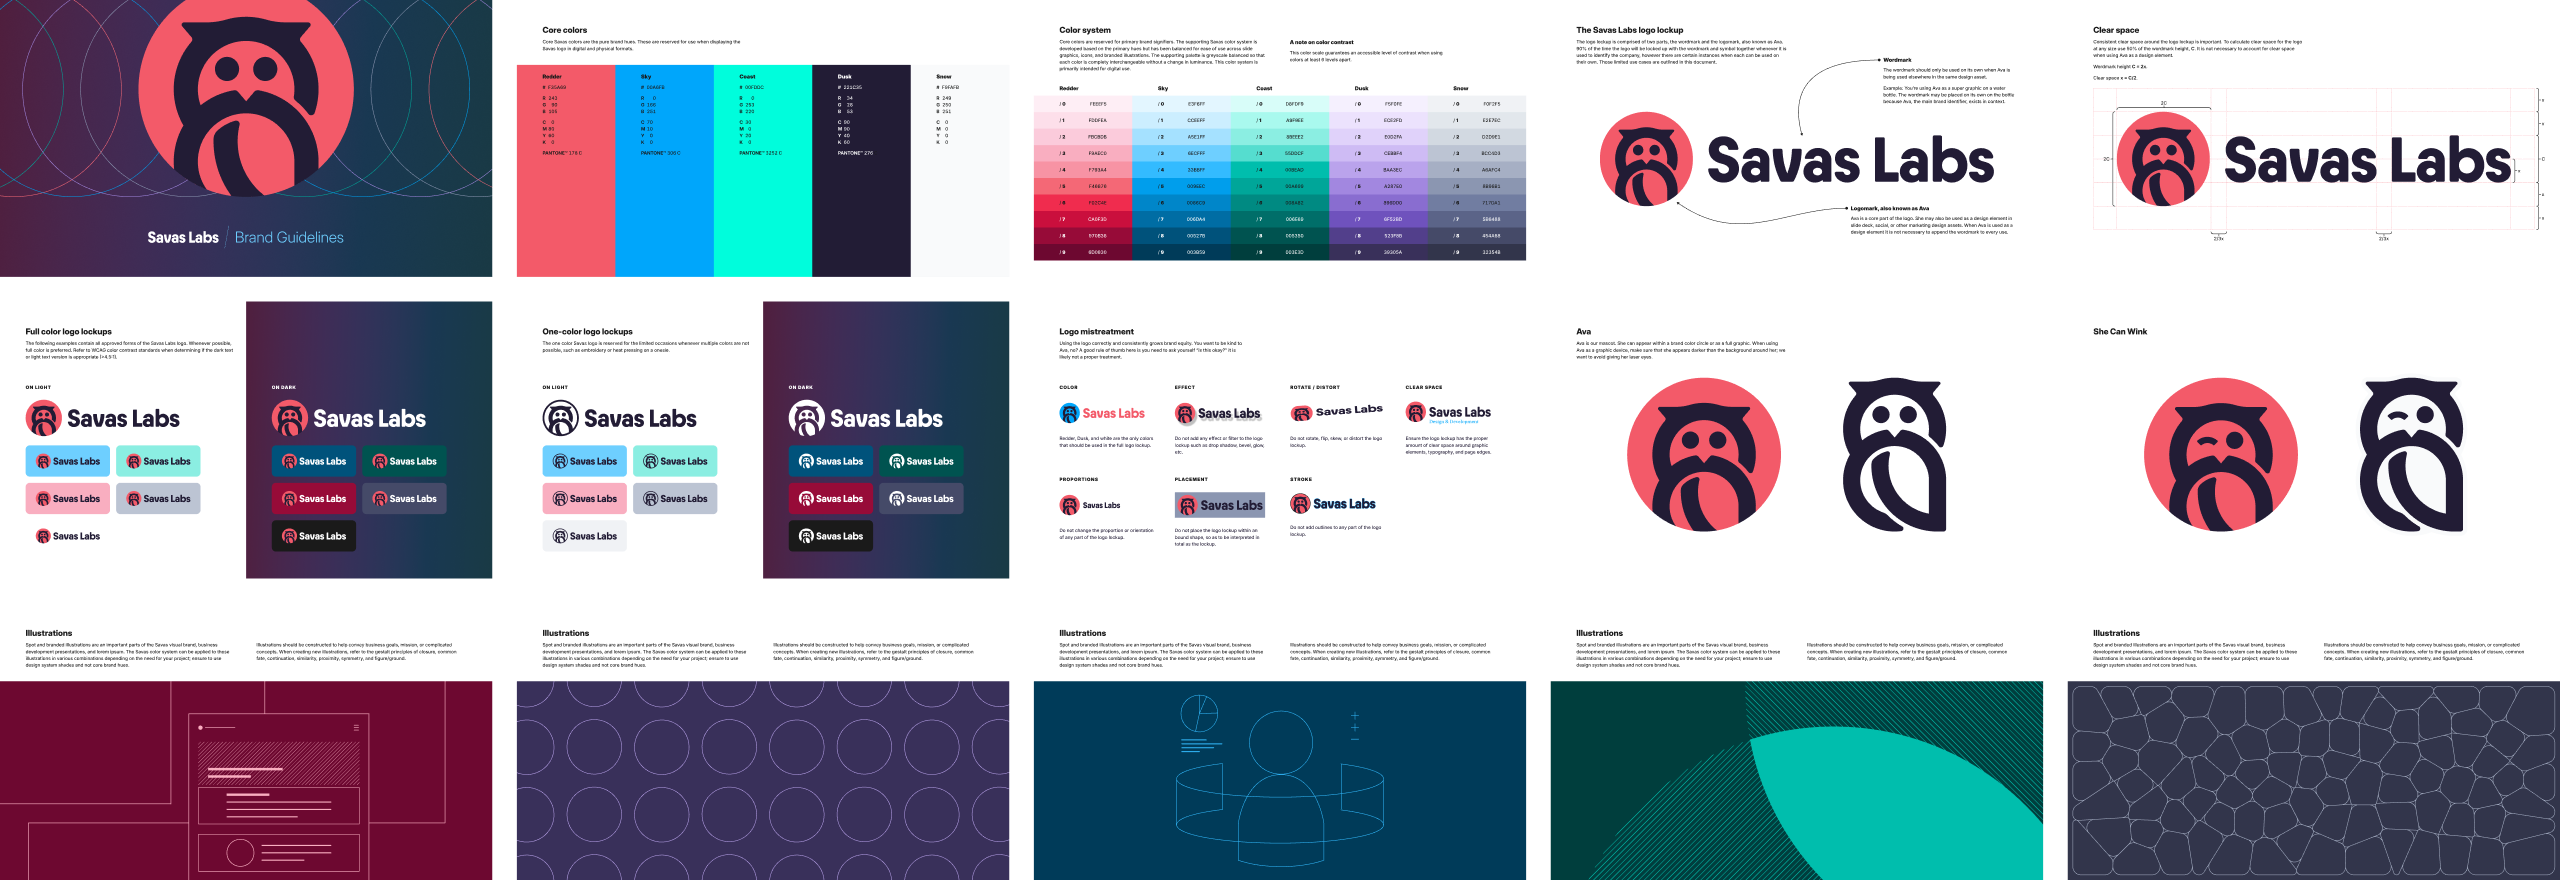Click the 'Brand Guidelines' text on the cover
Viewport: 2560px width, 880px height.
click(289, 237)
